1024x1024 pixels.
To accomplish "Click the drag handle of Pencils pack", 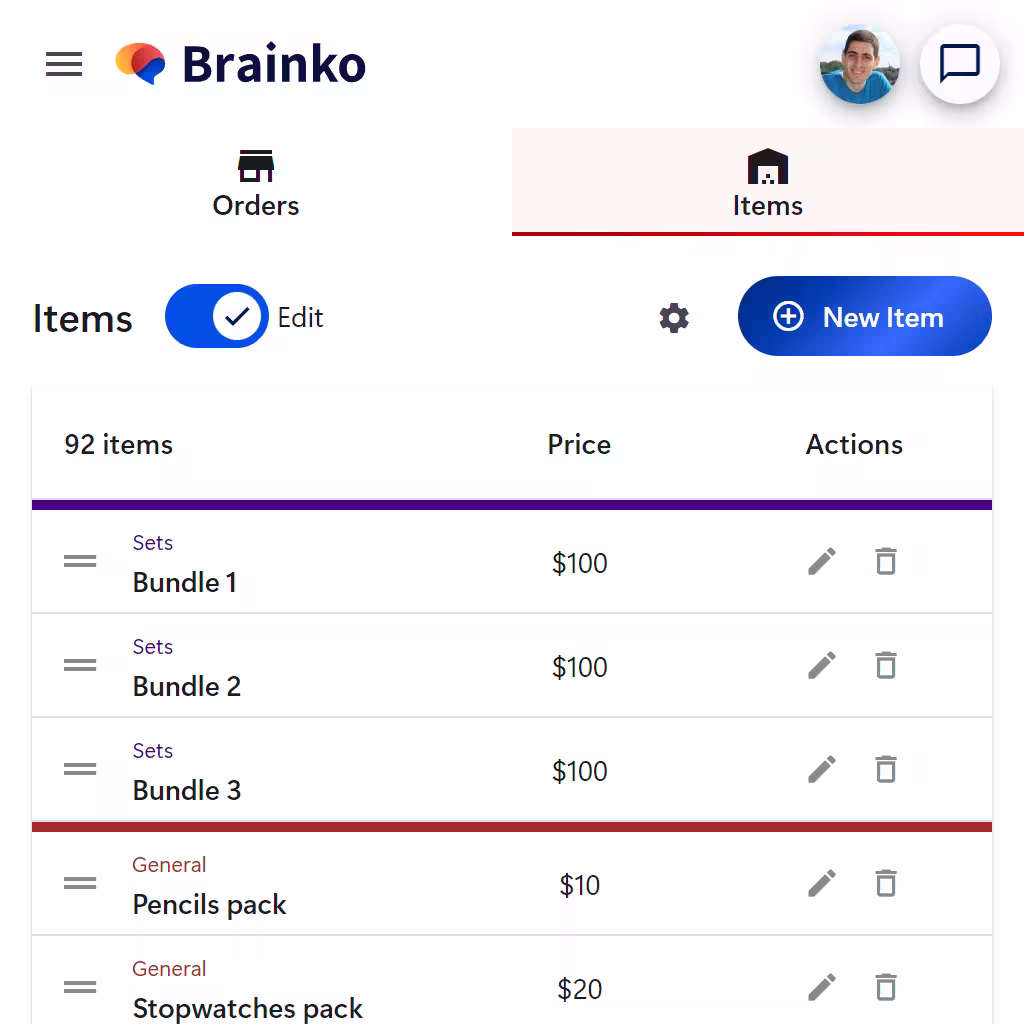I will point(80,884).
